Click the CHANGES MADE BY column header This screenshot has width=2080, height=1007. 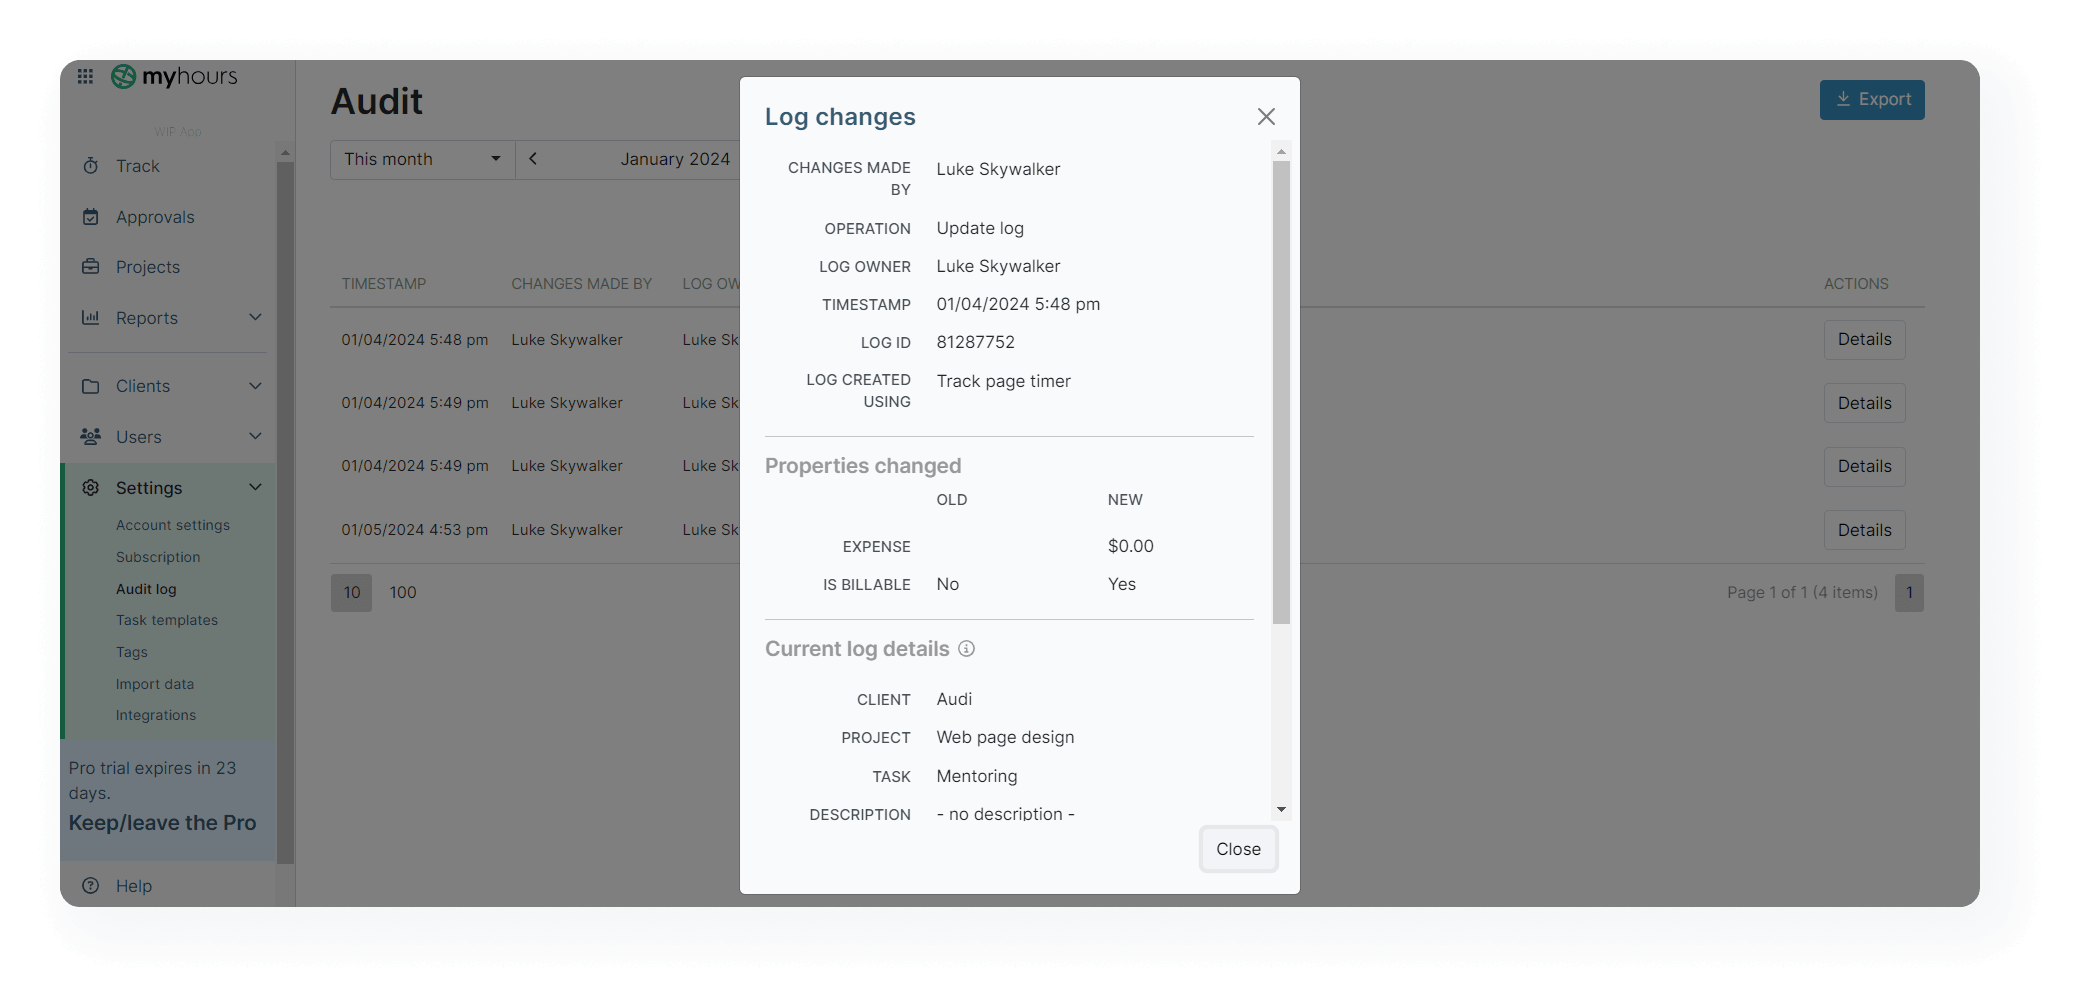pos(582,284)
